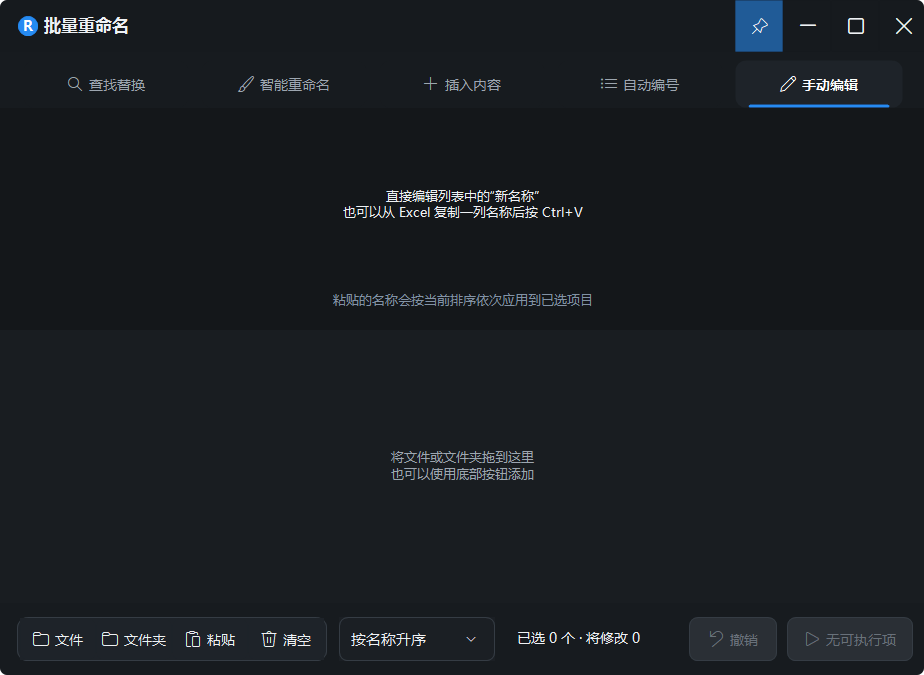Switch to the 查找替换 tab
The height and width of the screenshot is (675, 924).
(107, 85)
